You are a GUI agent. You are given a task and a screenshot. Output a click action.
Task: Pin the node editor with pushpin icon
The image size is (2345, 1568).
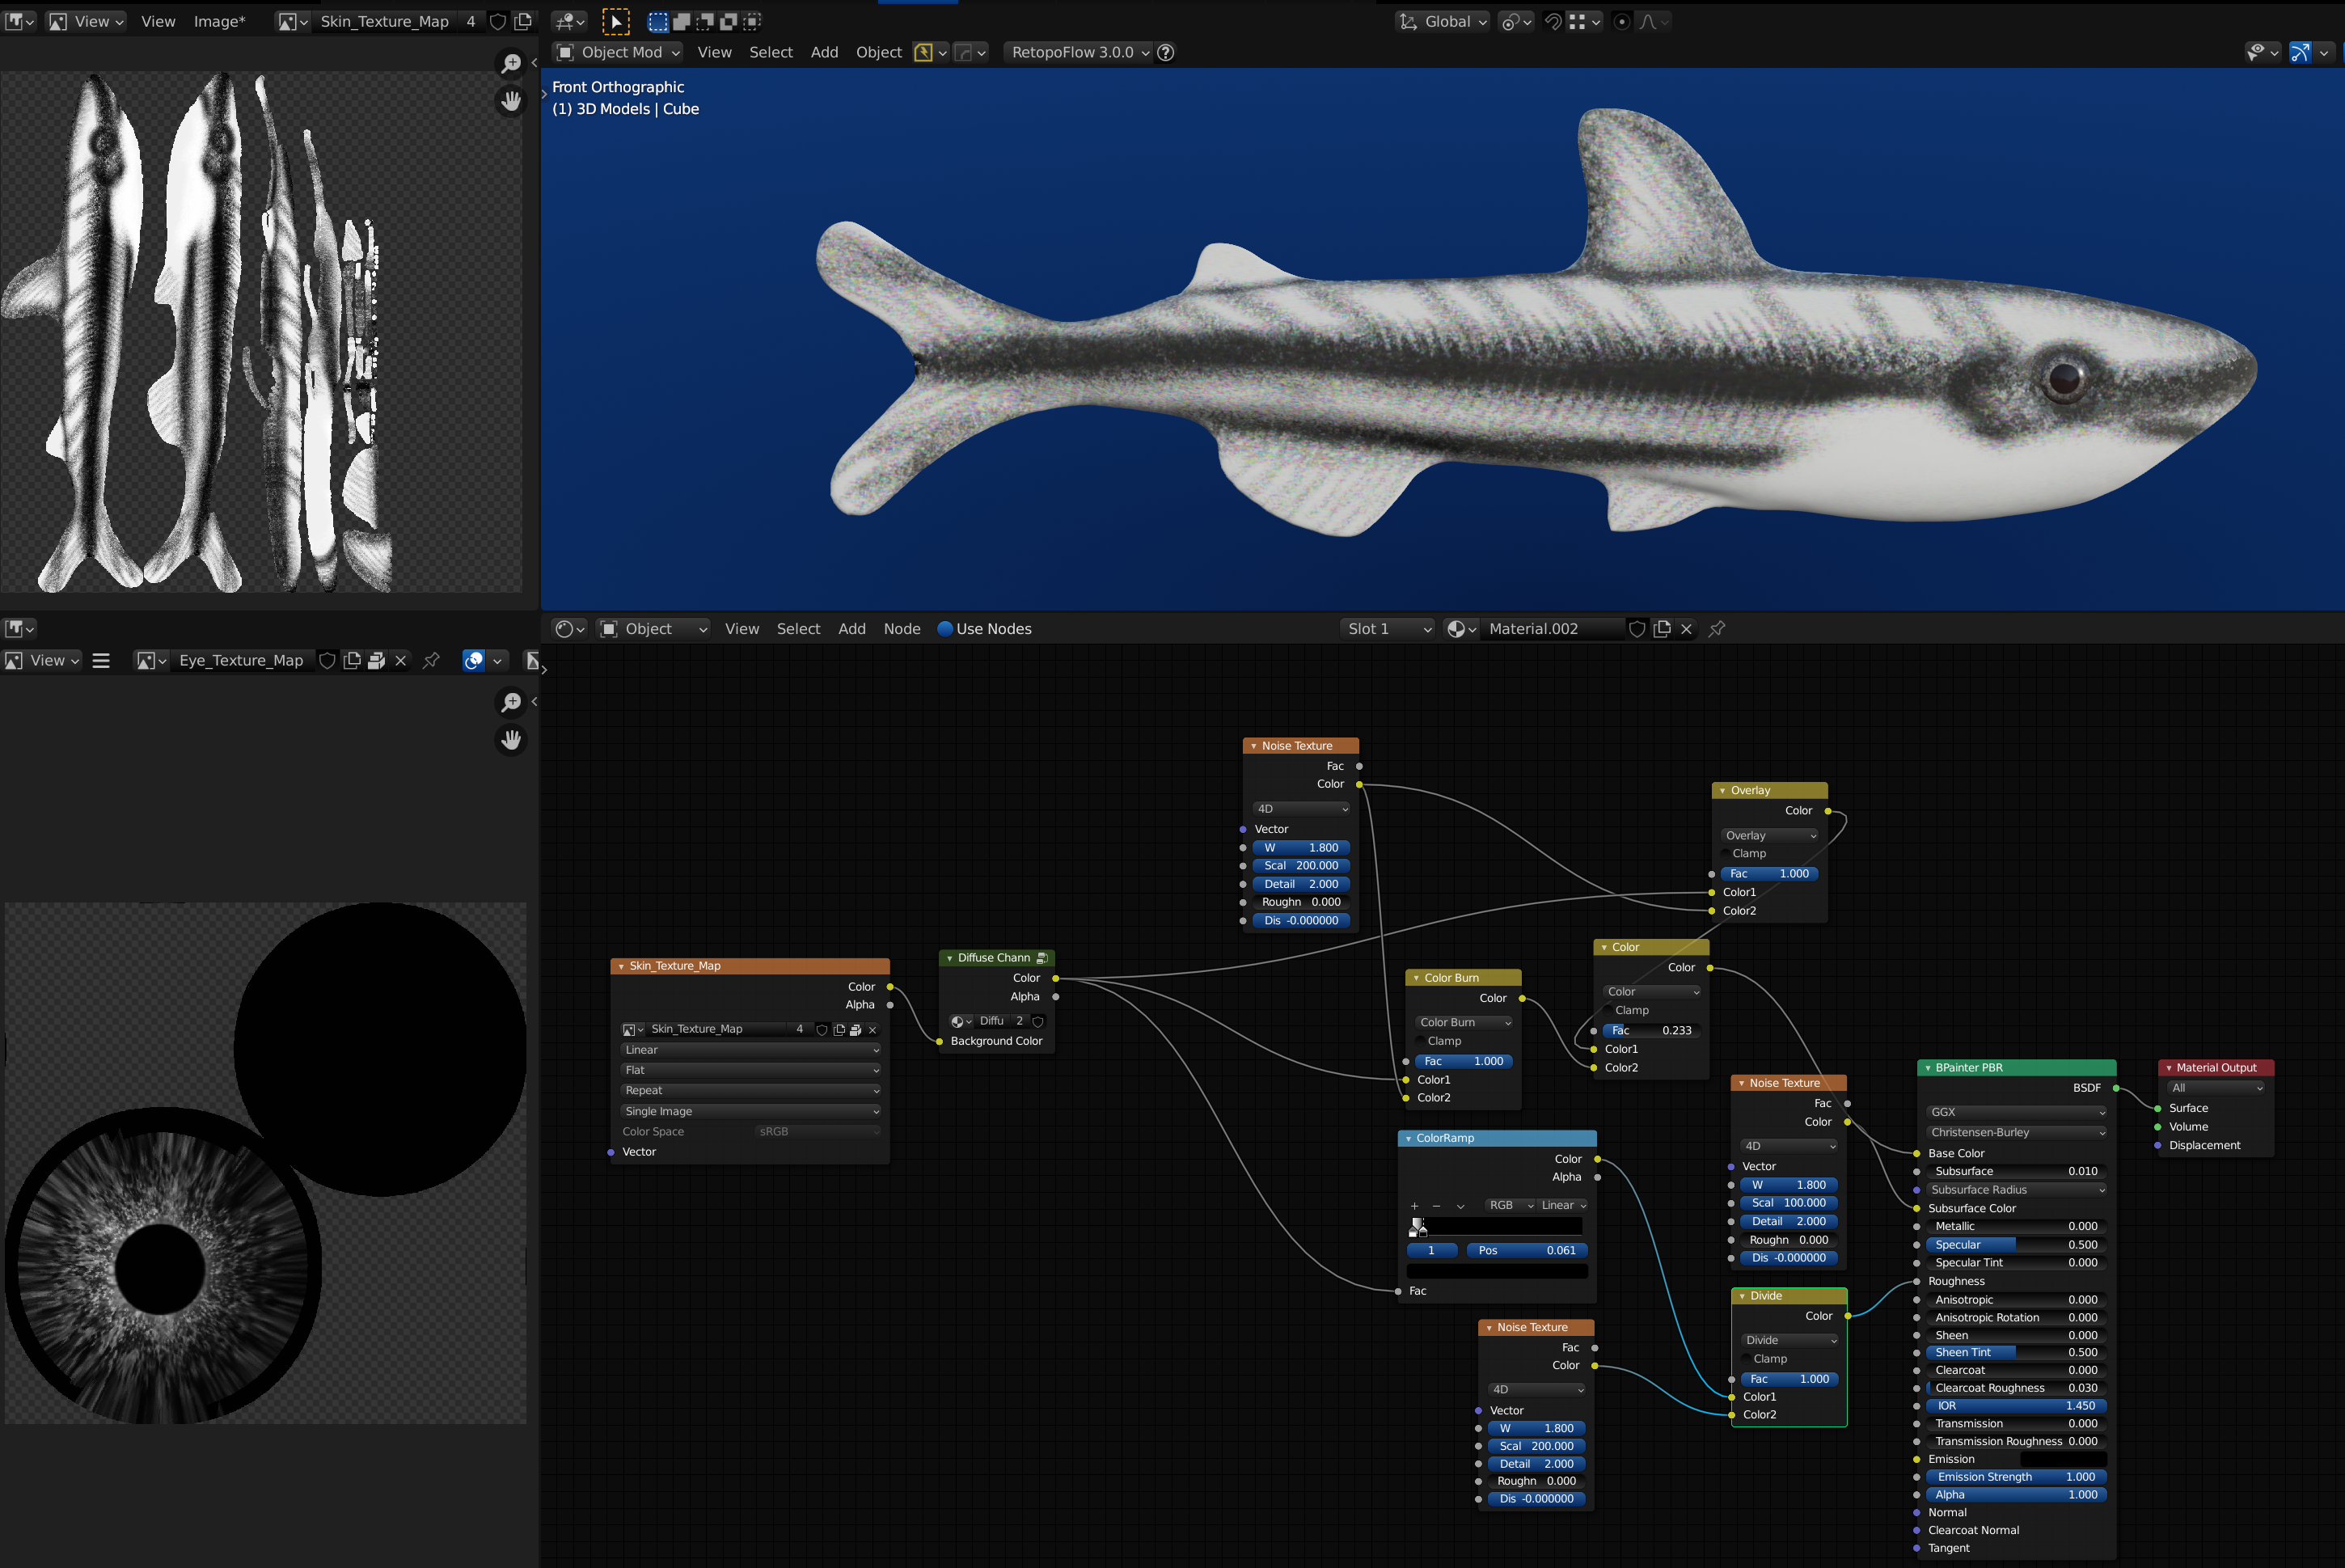pos(1717,628)
